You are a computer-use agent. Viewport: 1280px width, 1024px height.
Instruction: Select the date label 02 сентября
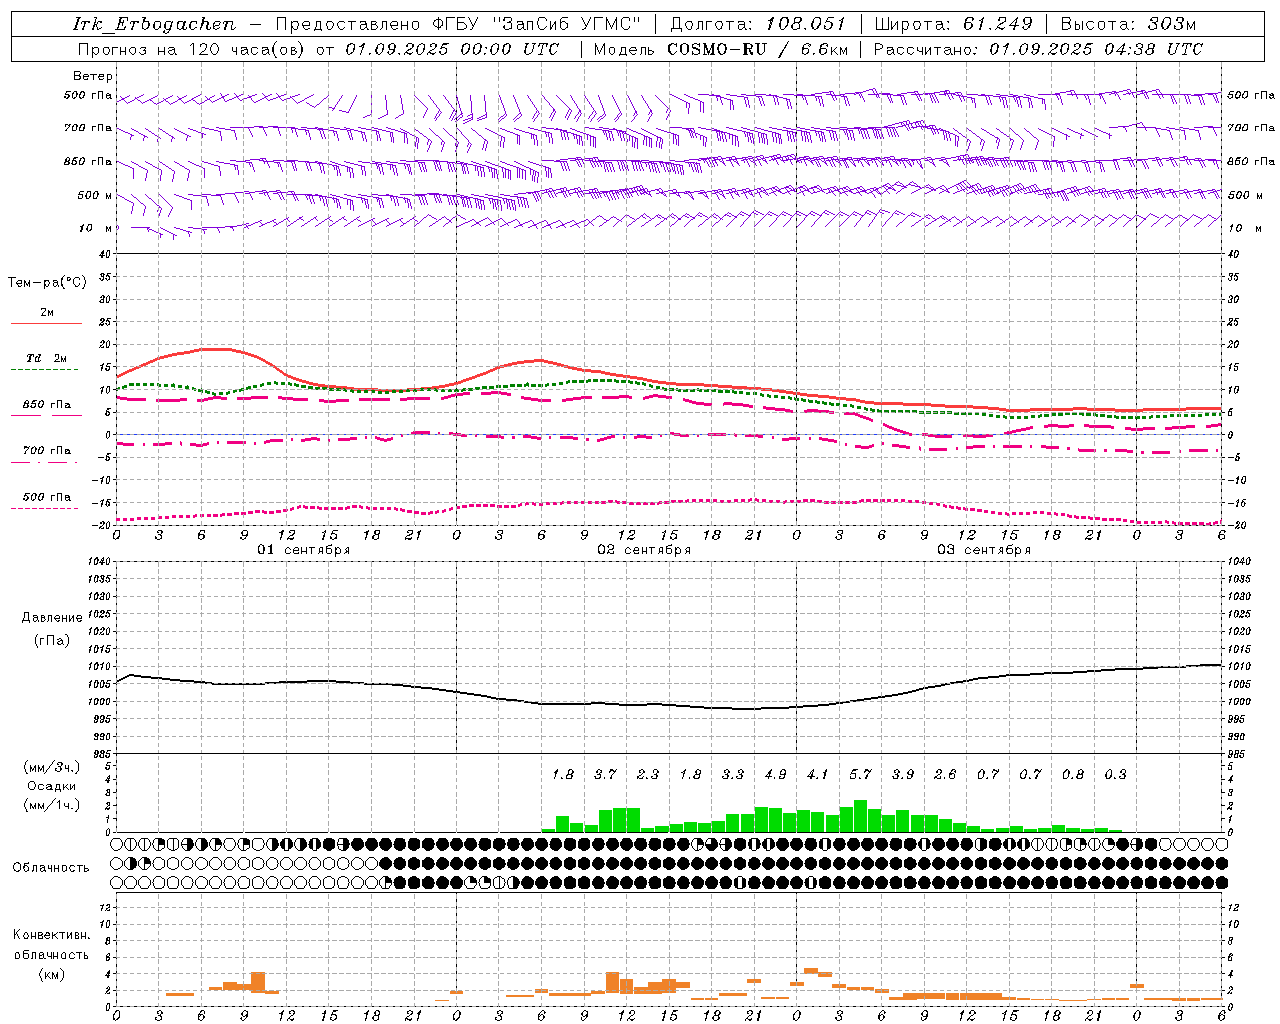644,550
